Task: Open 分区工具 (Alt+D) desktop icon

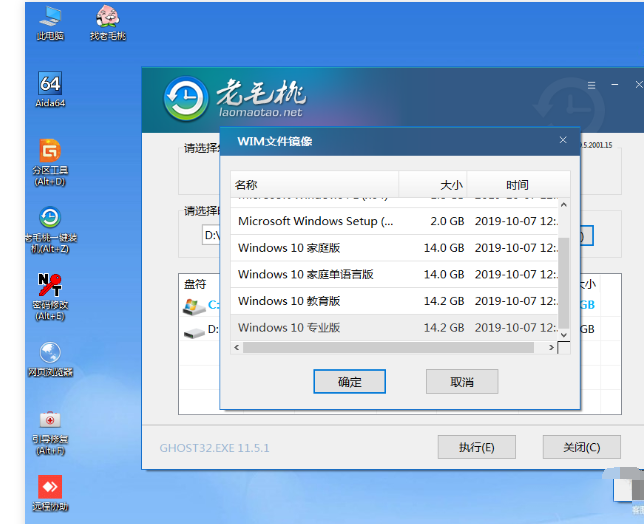Action: tap(50, 162)
